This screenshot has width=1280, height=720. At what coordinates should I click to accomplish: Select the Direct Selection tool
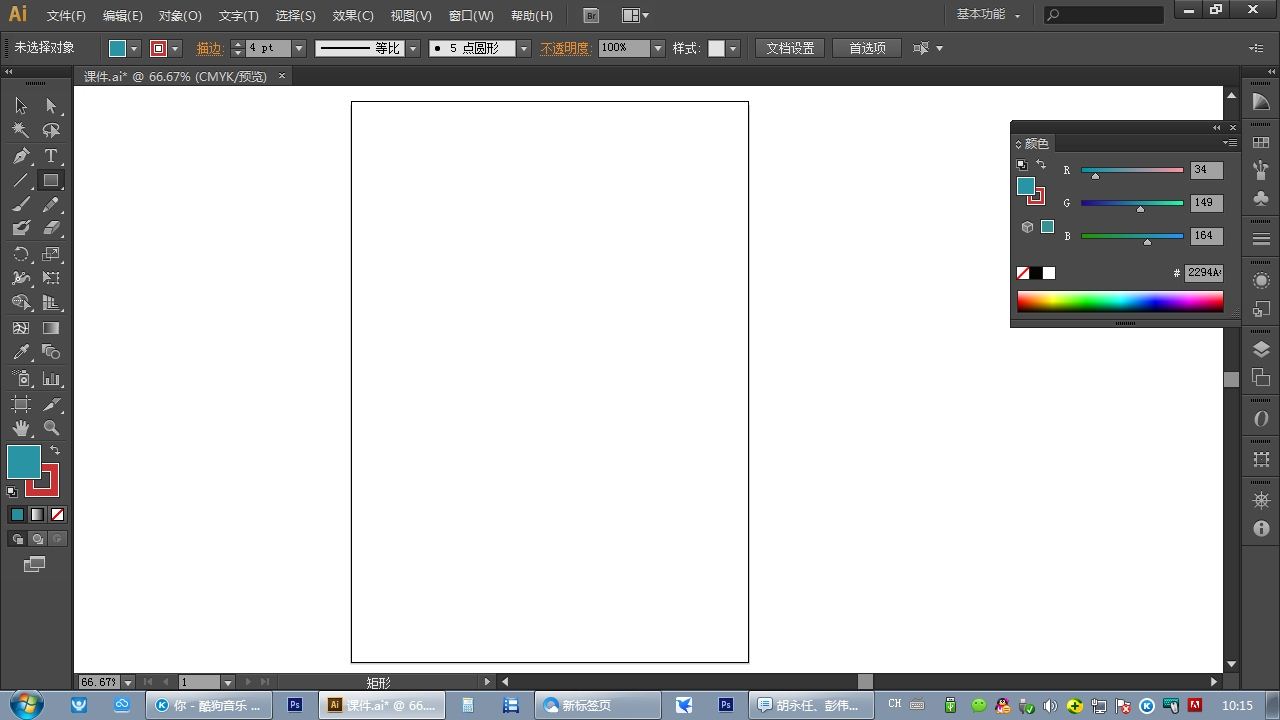51,106
